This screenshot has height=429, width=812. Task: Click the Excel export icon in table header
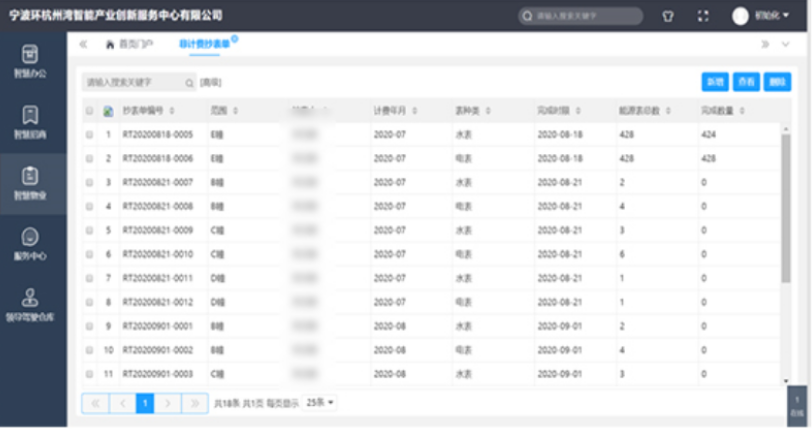tap(108, 111)
